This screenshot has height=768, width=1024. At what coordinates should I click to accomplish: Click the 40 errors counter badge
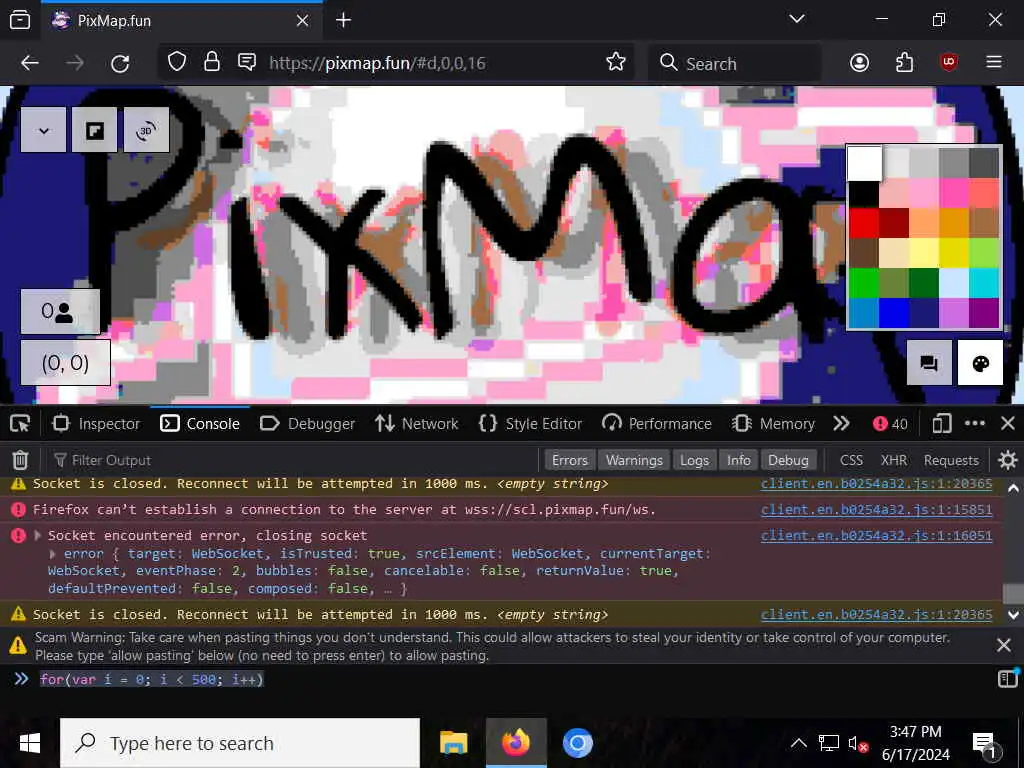(890, 424)
